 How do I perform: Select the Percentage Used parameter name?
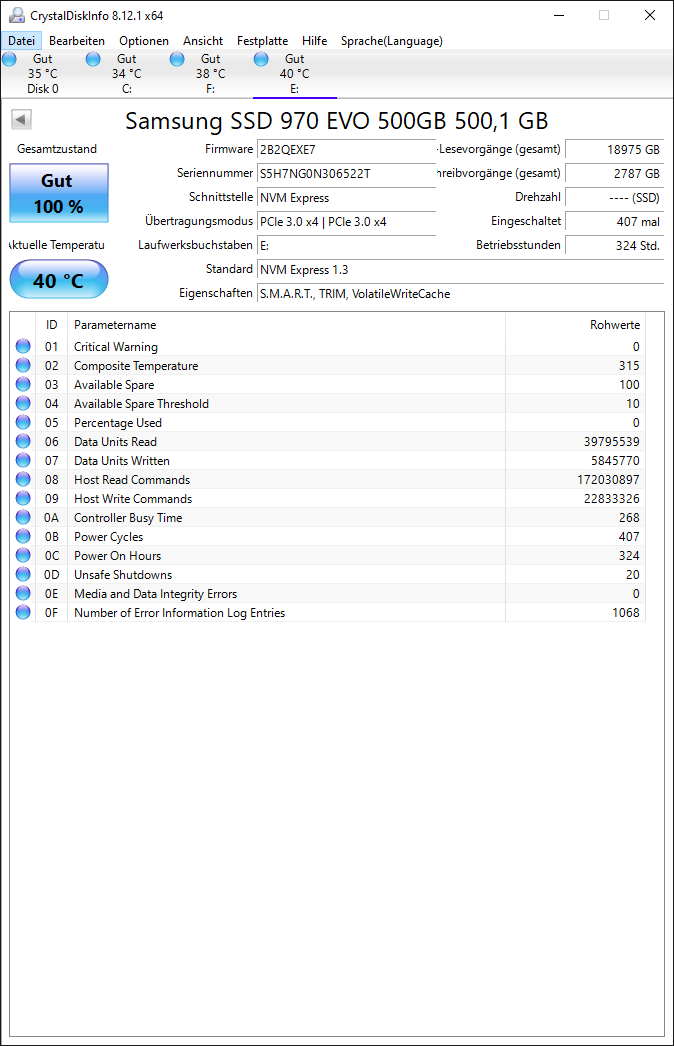[117, 423]
